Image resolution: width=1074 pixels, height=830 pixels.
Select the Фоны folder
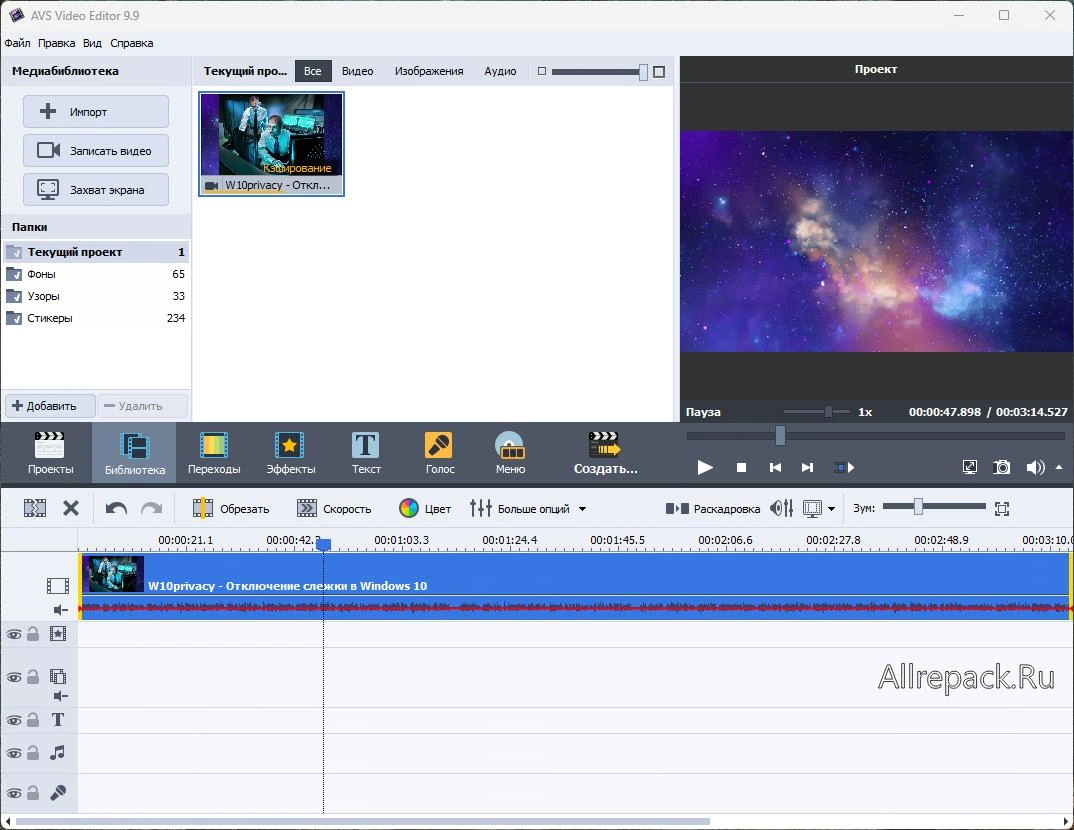pos(96,274)
